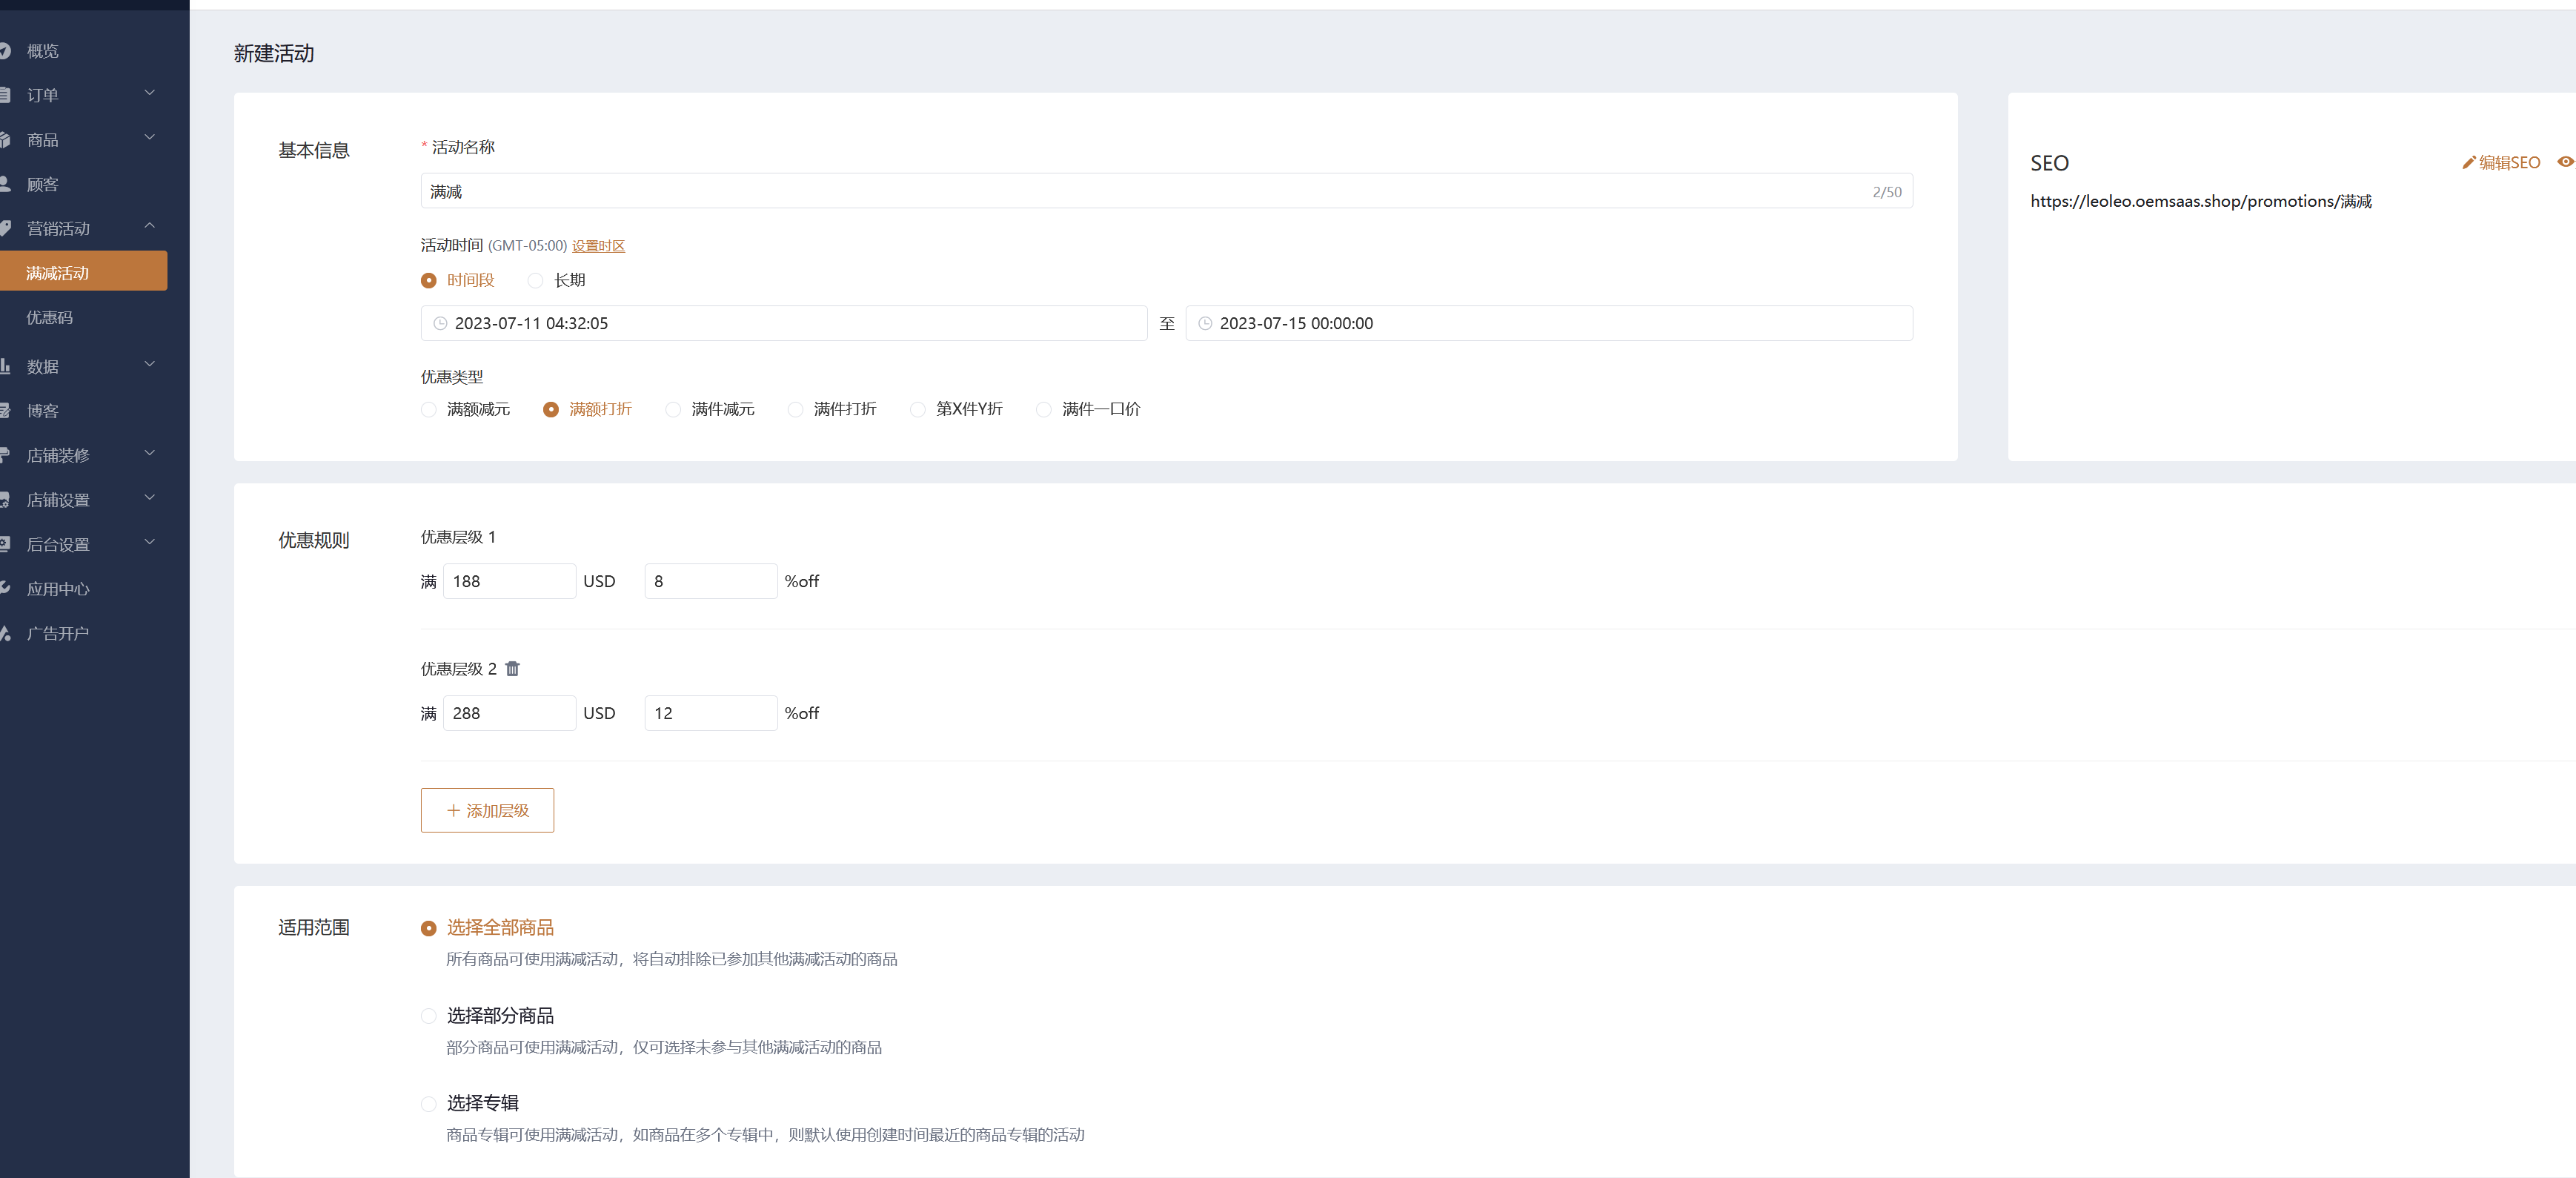Click the pencil icon beside 编辑SEO
The width and height of the screenshot is (2576, 1178).
(x=2468, y=162)
